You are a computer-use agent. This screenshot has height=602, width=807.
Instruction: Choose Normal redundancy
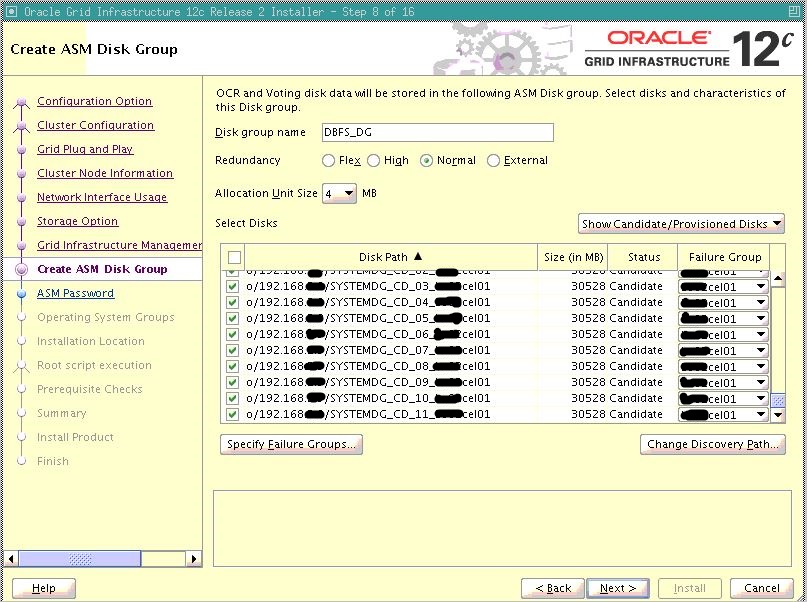426,161
